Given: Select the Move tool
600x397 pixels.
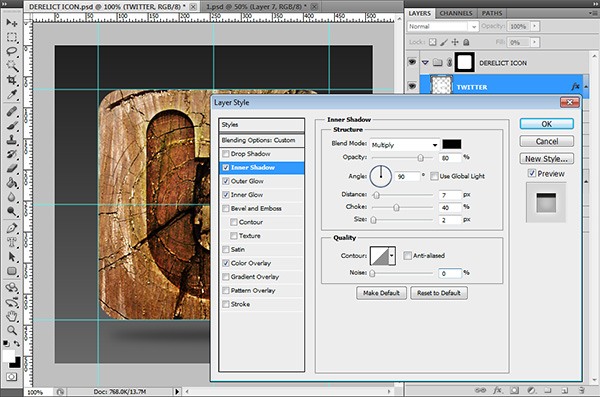Looking at the screenshot, I should [12, 23].
